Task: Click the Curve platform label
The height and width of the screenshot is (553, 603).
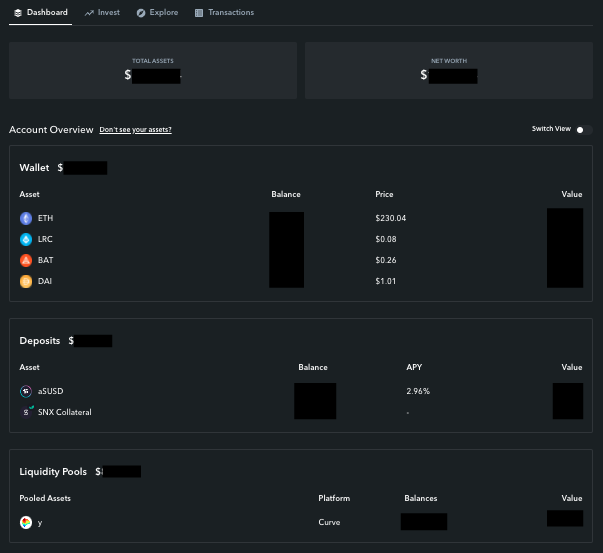Action: pos(329,522)
